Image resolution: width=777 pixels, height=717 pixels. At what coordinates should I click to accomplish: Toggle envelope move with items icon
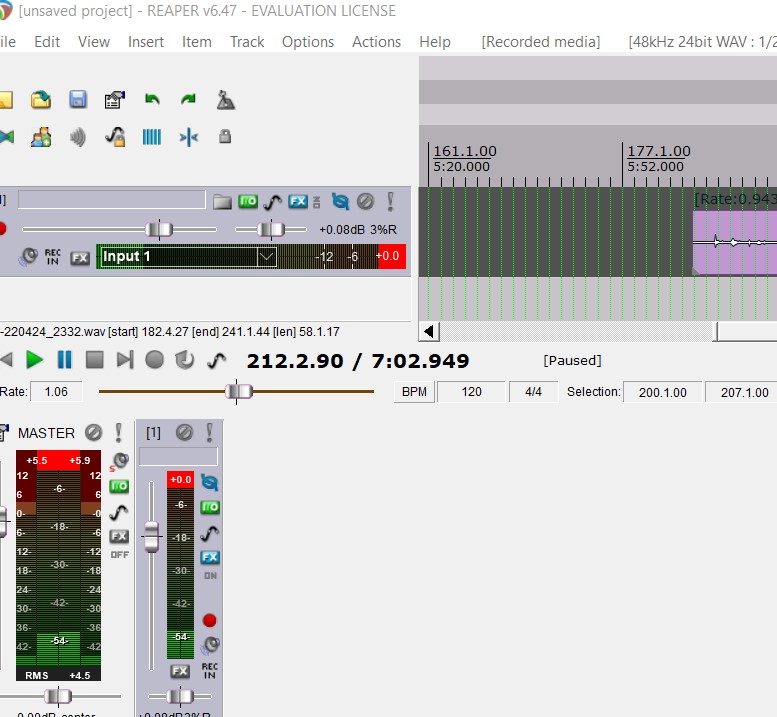tap(115, 137)
